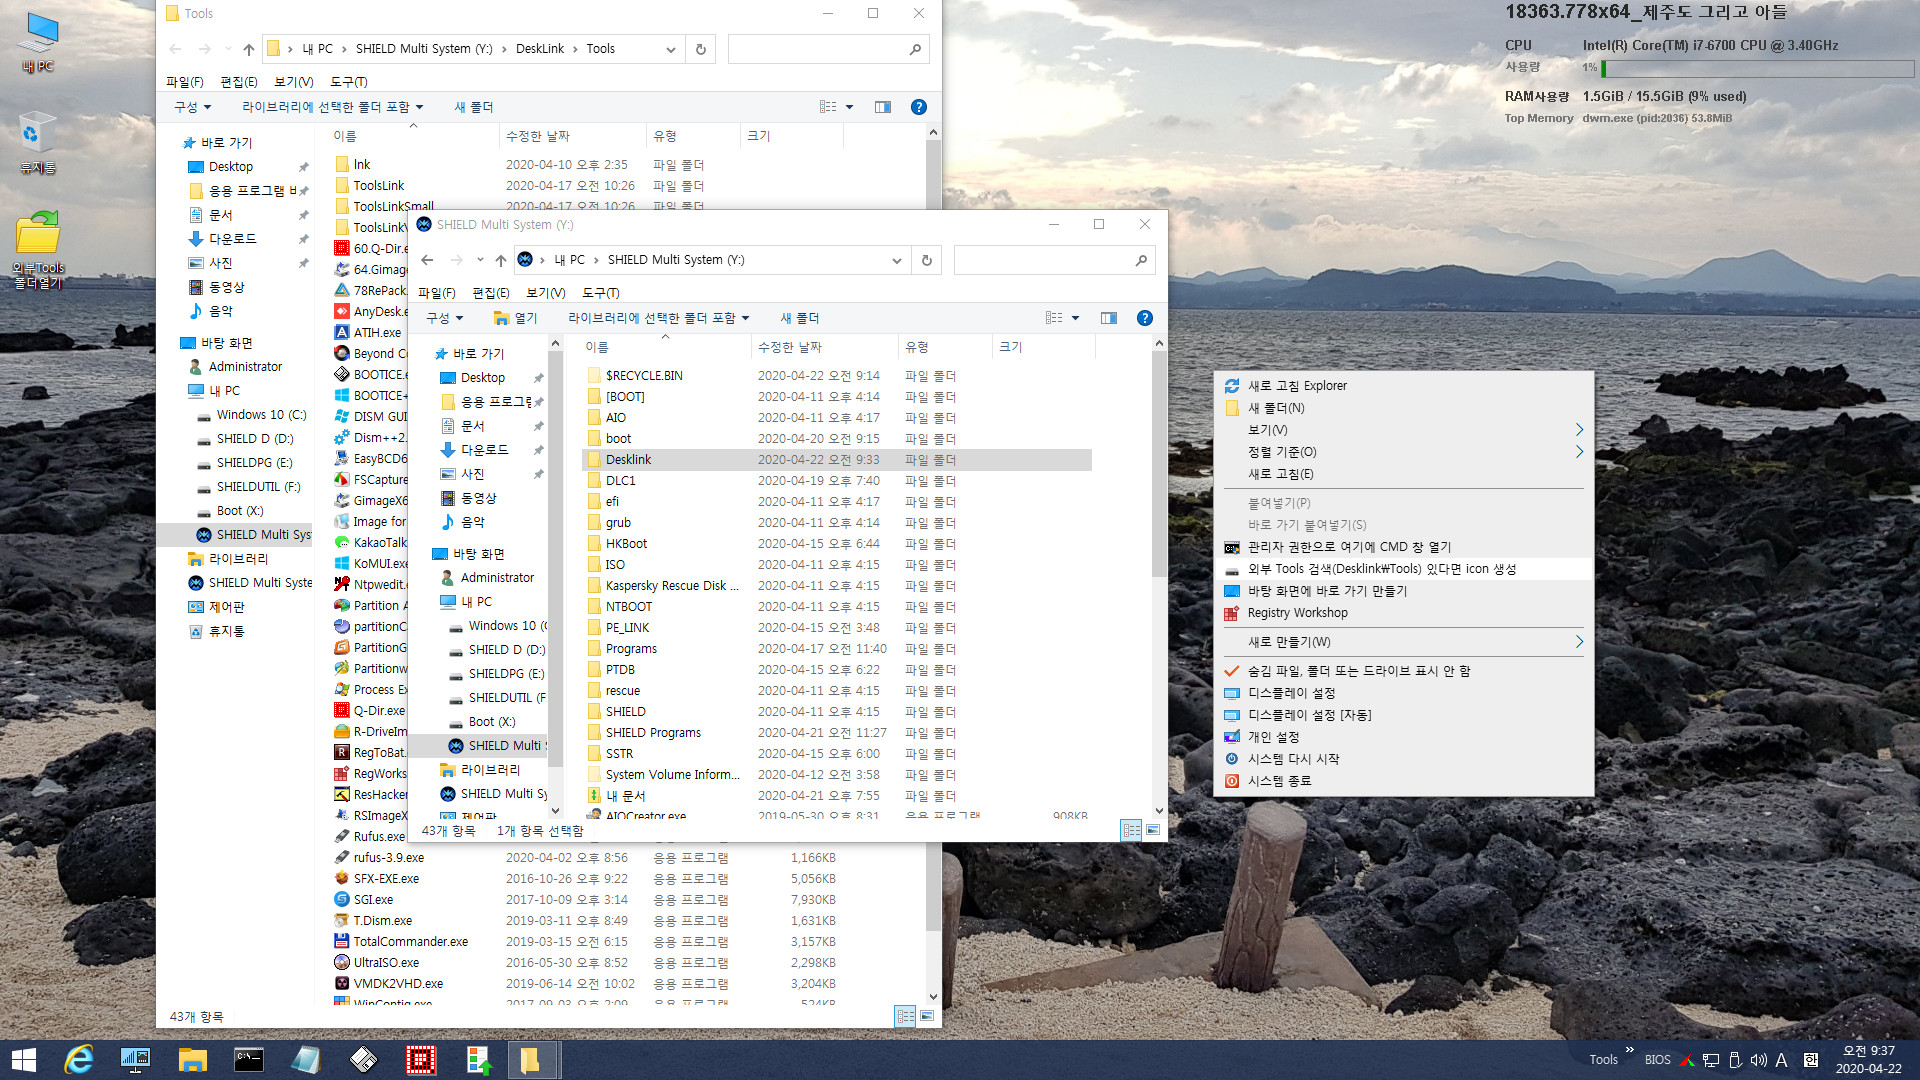The width and height of the screenshot is (1920, 1080).
Task: Switch to large icons view in Tools window status bar
Action: 927,1016
